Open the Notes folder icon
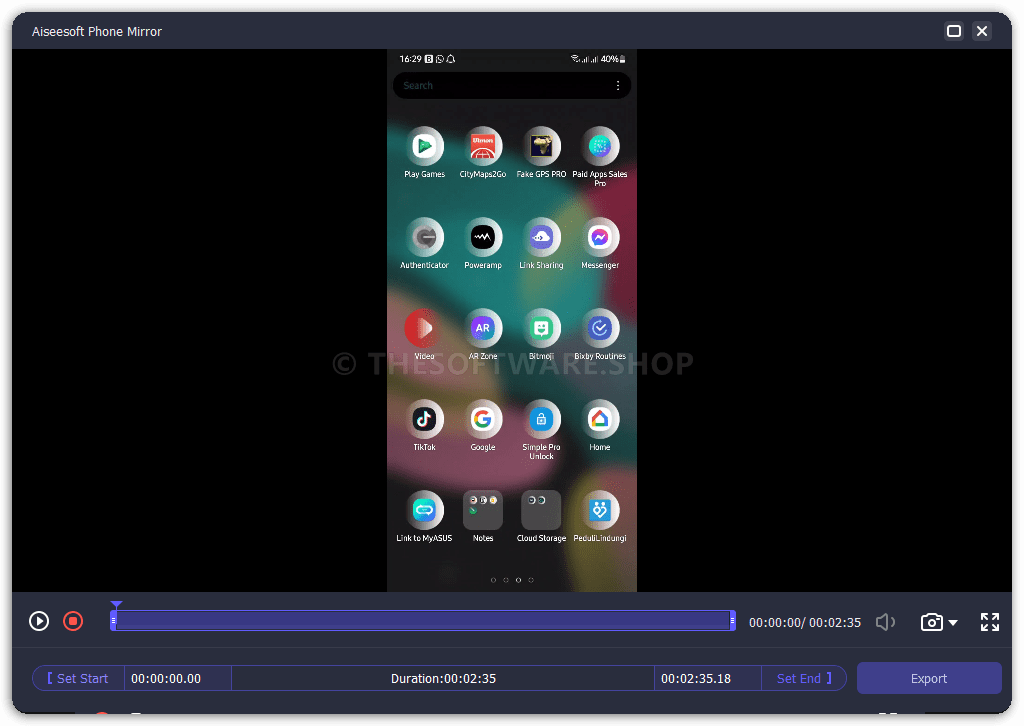Viewport: 1024px width, 726px height. (x=483, y=510)
